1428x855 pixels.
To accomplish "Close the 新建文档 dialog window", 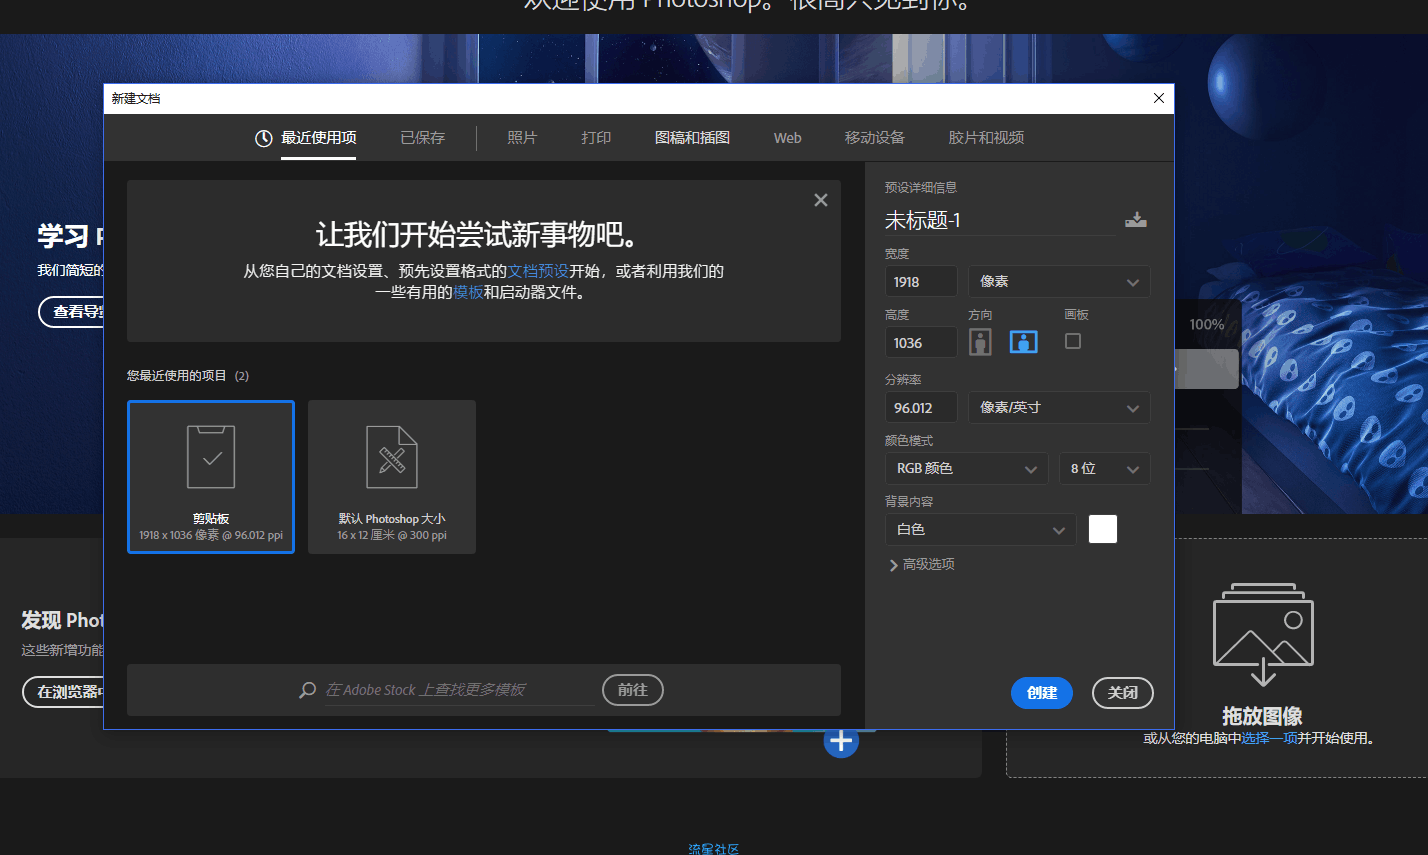I will click(x=1159, y=98).
